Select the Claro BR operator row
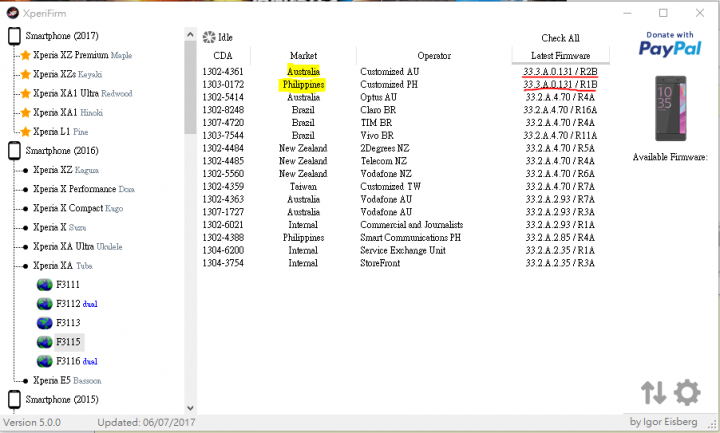 pos(406,110)
